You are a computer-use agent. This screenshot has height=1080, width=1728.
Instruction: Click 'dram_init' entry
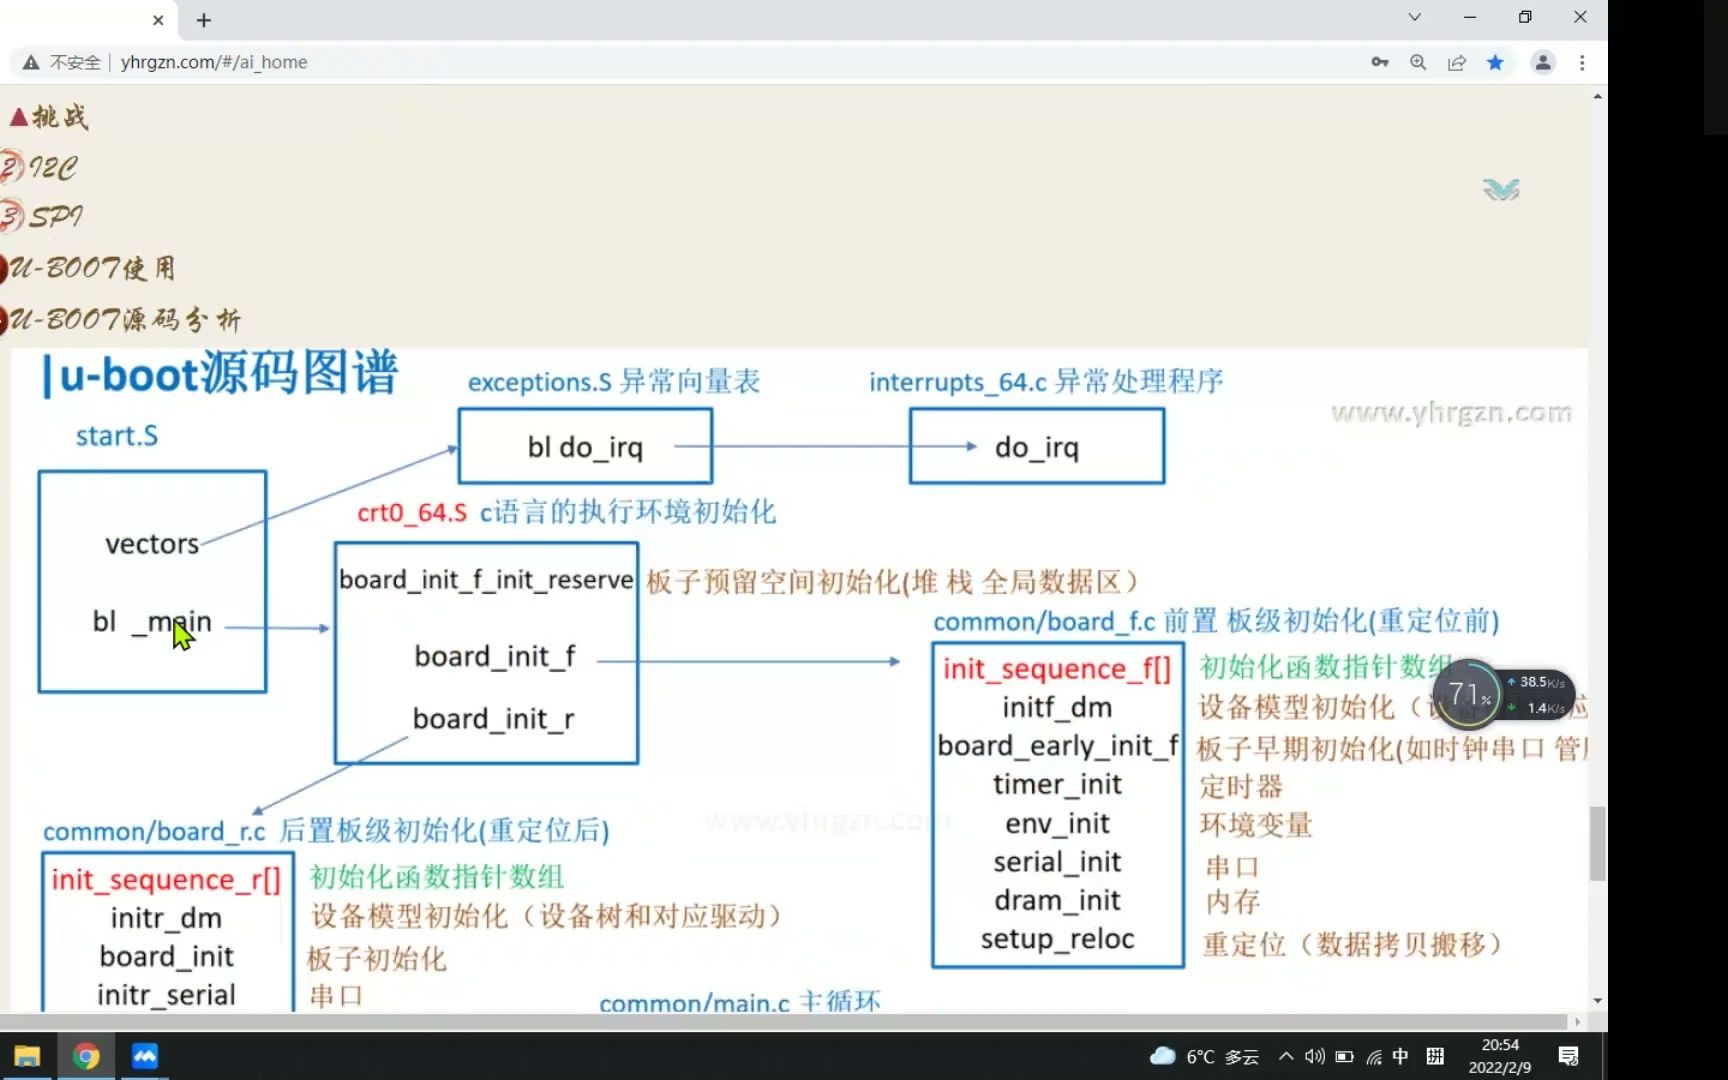(1057, 900)
